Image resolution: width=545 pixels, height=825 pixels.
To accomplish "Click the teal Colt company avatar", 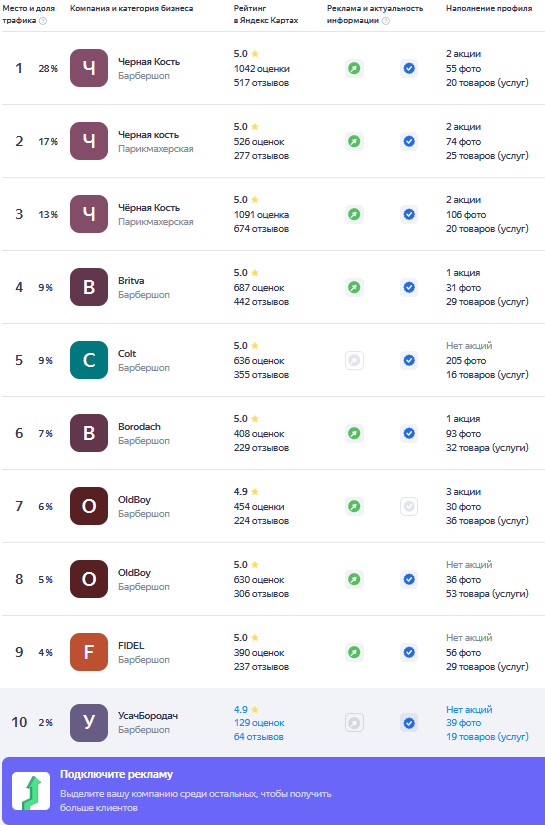I will click(89, 360).
